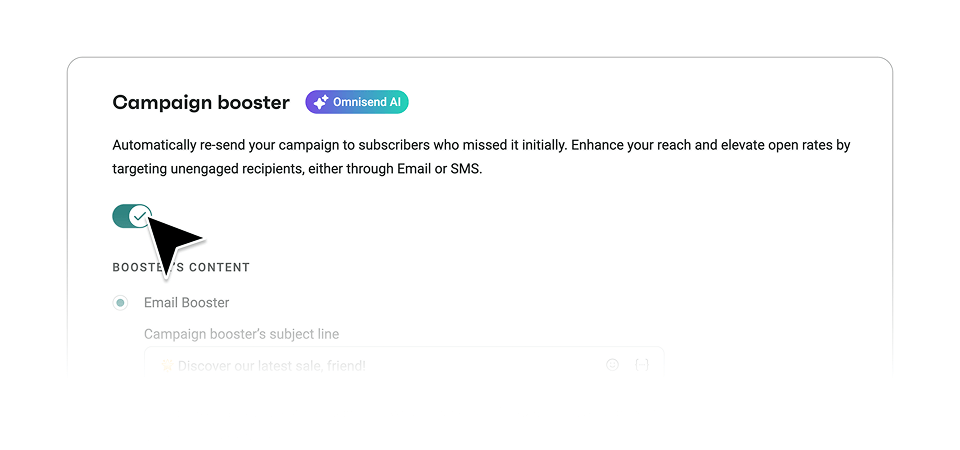Open the emoji picker in subject line field
The image size is (960, 450).
pyautogui.click(x=612, y=365)
